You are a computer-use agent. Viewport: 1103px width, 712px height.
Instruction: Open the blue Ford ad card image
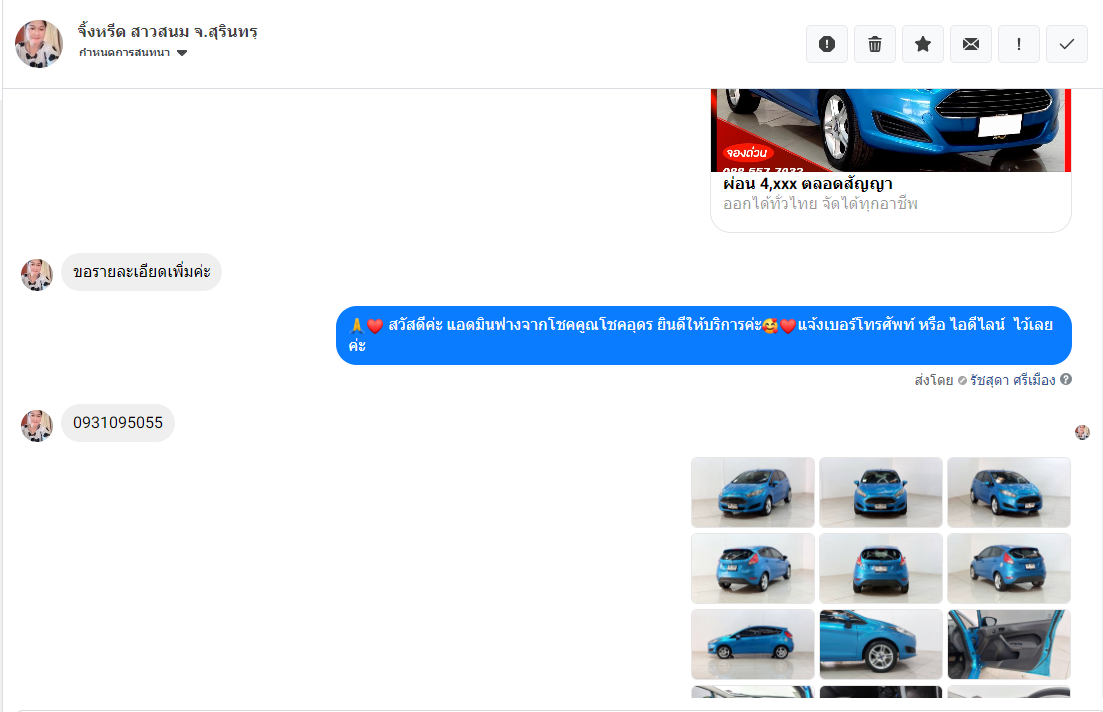tap(891, 130)
